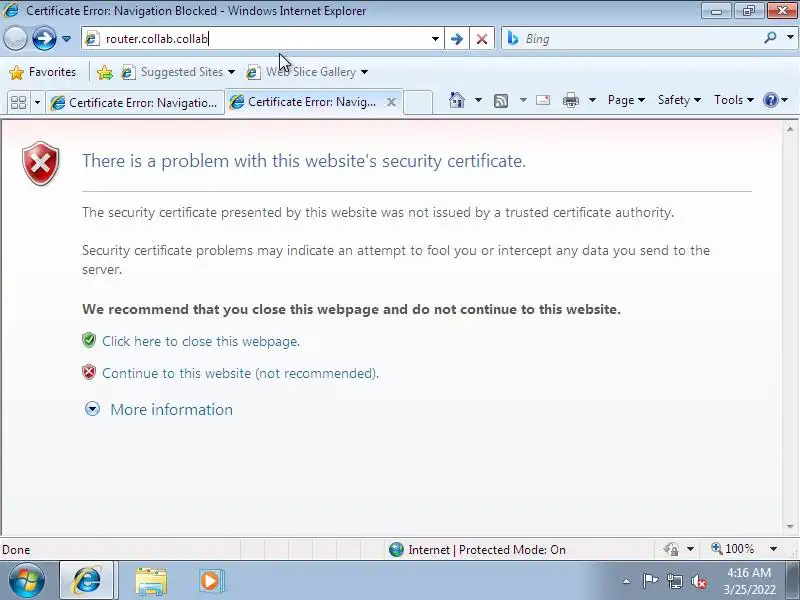Open the Windows Start menu
The image size is (800, 600).
[x=27, y=581]
